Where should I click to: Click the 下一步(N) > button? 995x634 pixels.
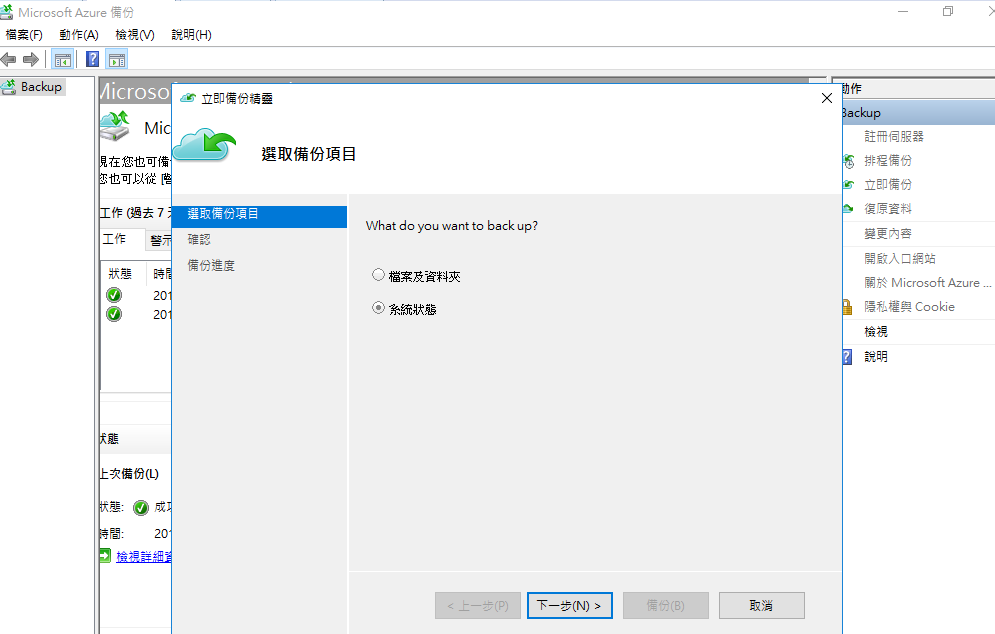tap(569, 605)
